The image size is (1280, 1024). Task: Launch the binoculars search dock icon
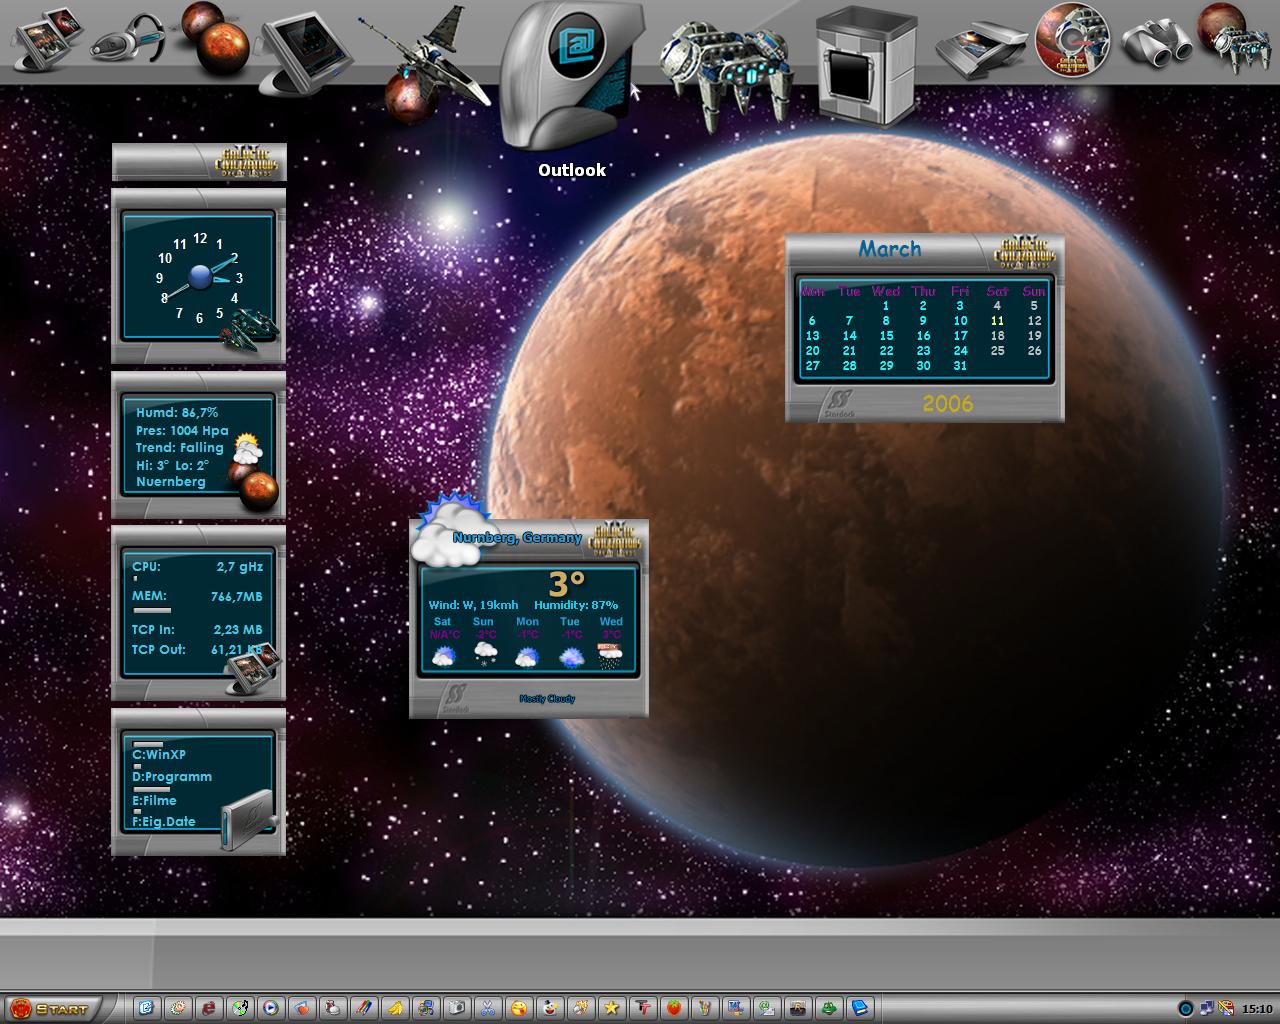(x=1157, y=43)
